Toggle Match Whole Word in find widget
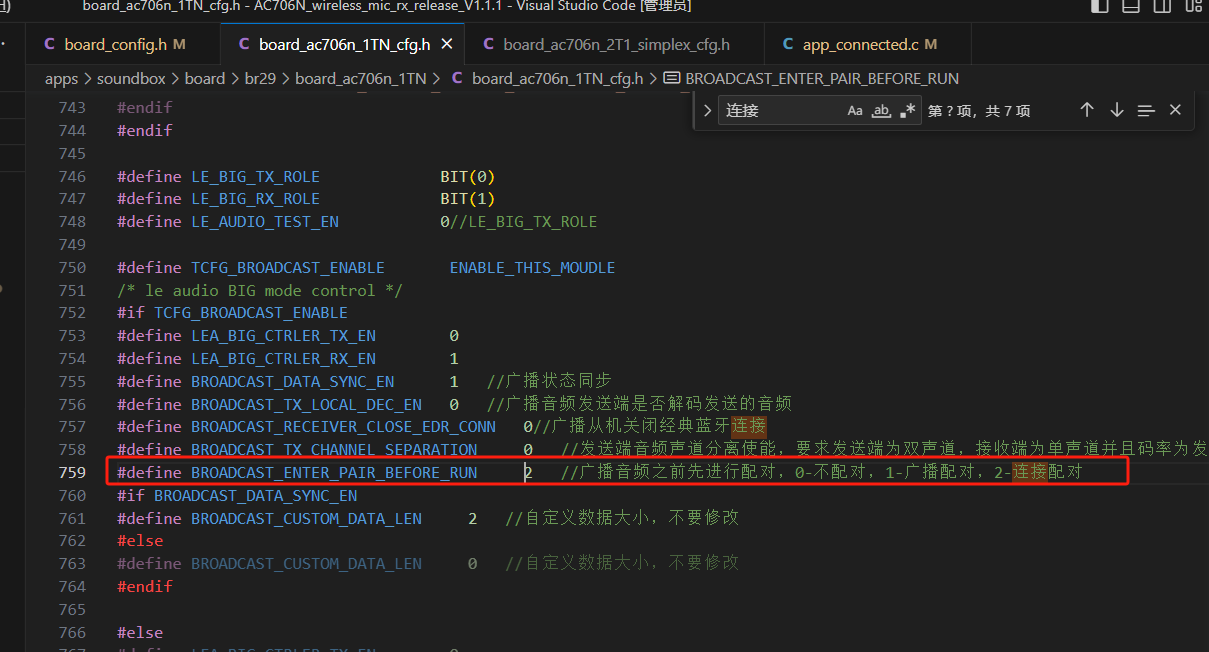 pyautogui.click(x=881, y=111)
